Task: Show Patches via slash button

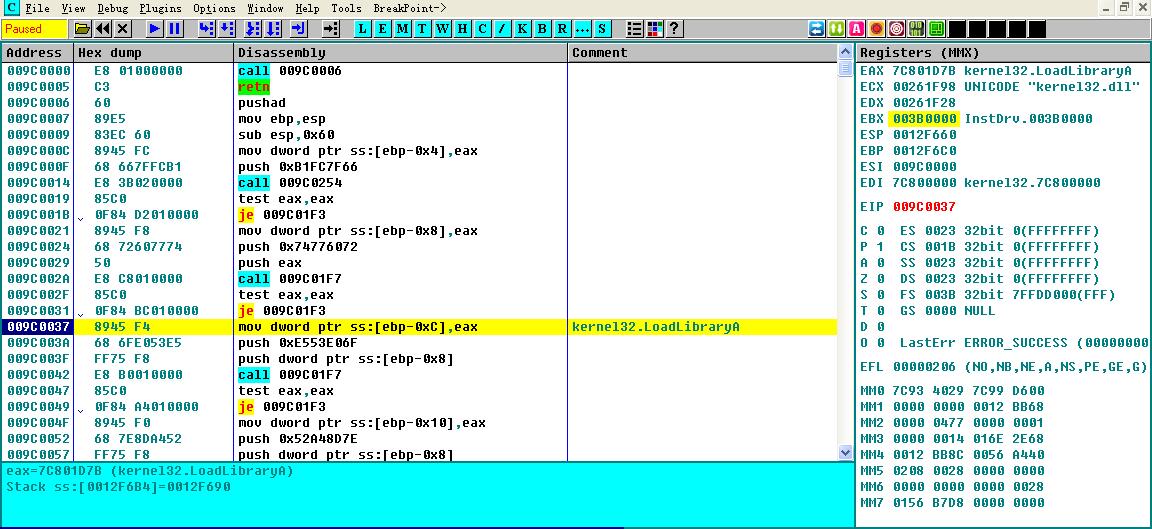Action: [502, 29]
